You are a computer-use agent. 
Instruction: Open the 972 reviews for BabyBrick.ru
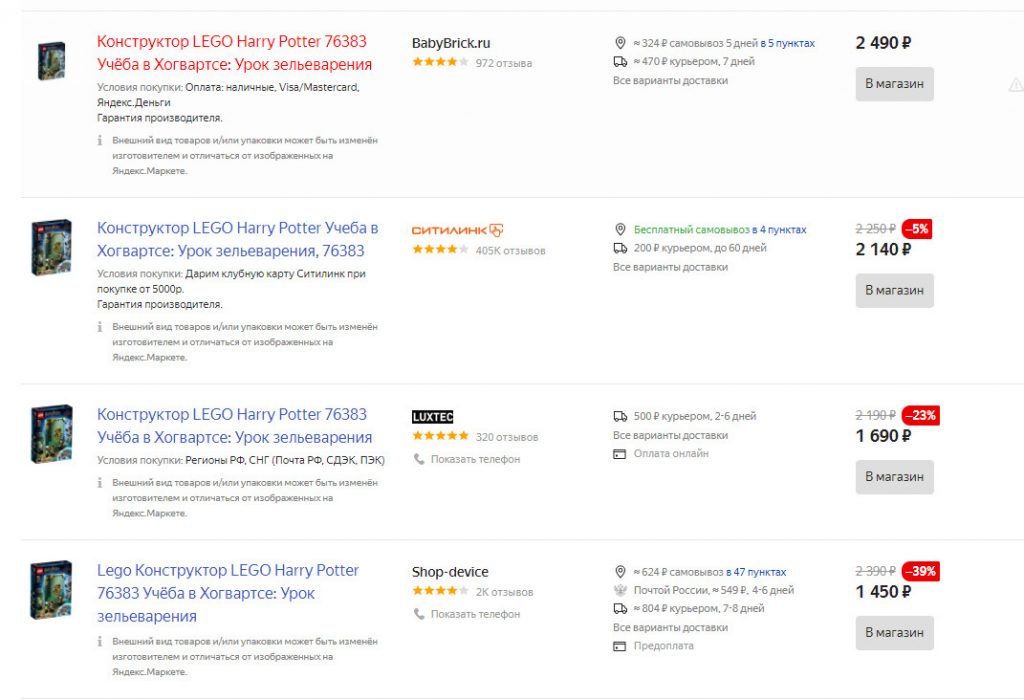[x=504, y=63]
